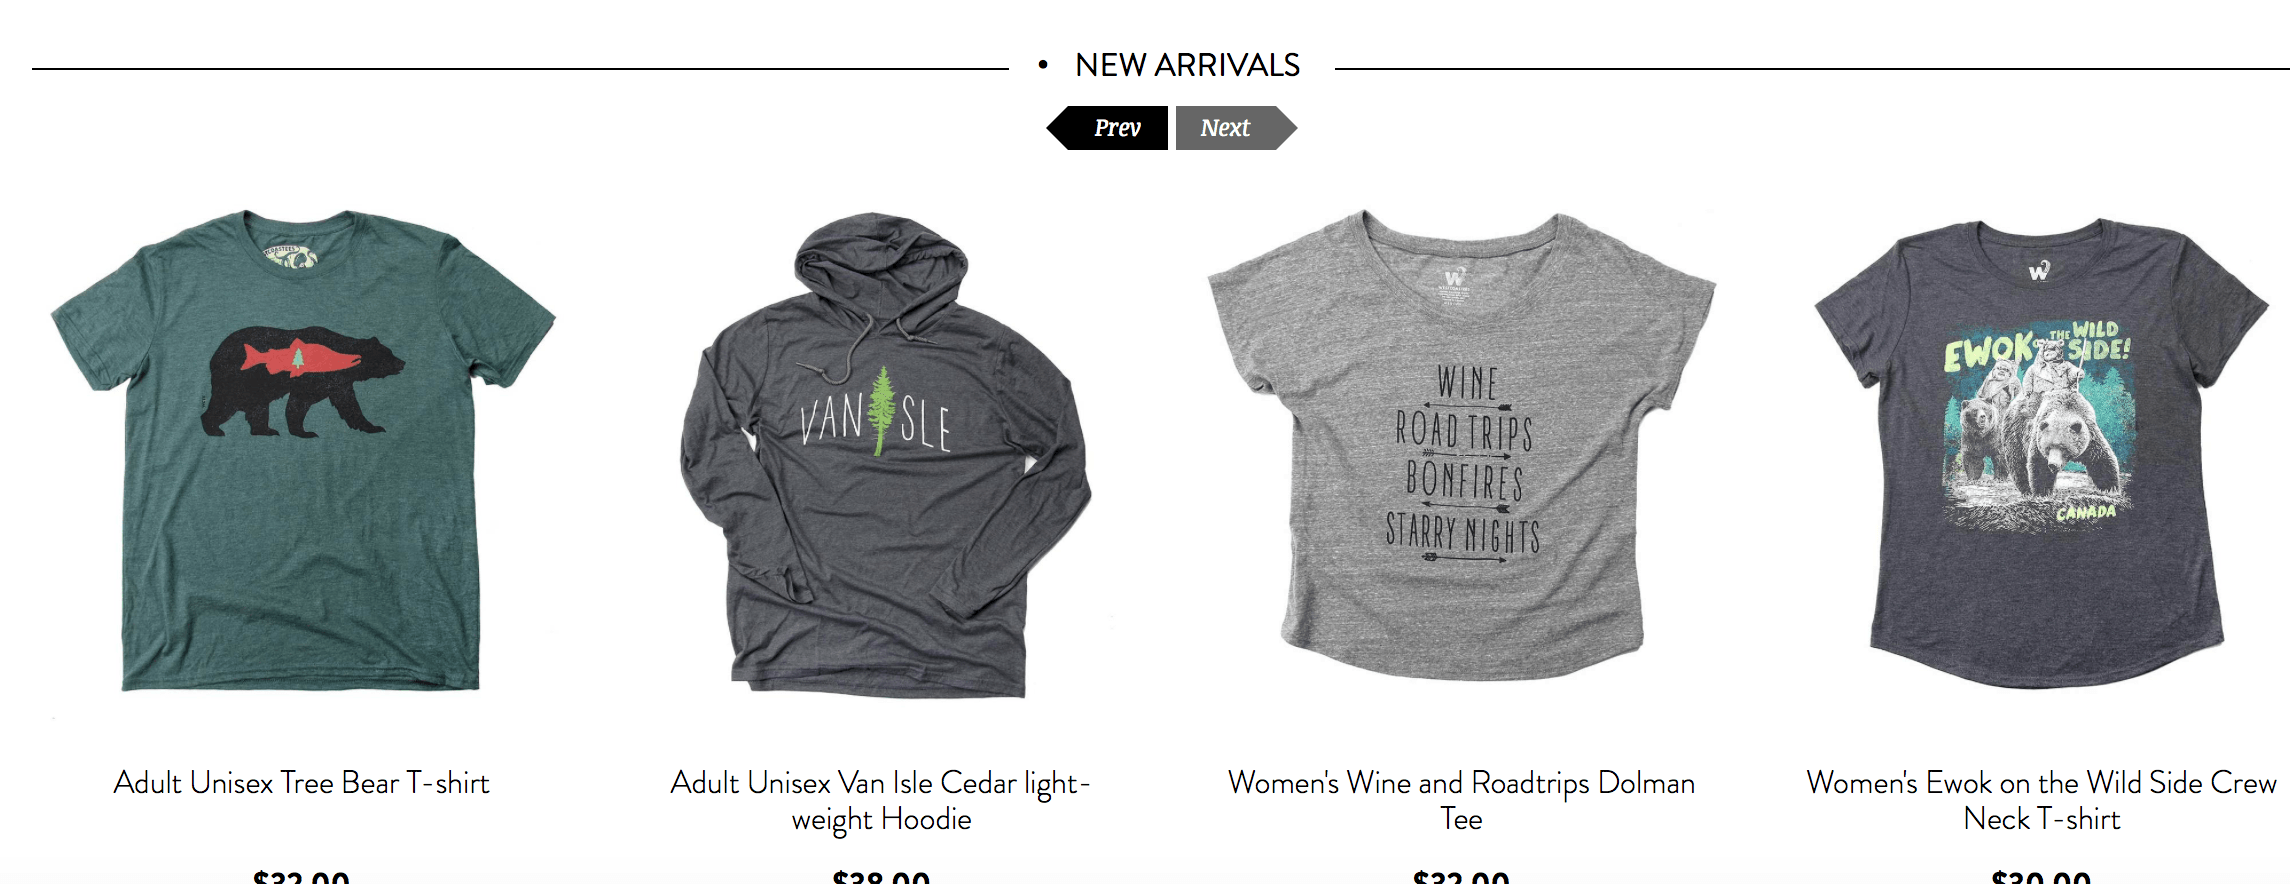Open Women's Ewok on the Wild Side link
Image resolution: width=2290 pixels, height=884 pixels.
(2042, 800)
